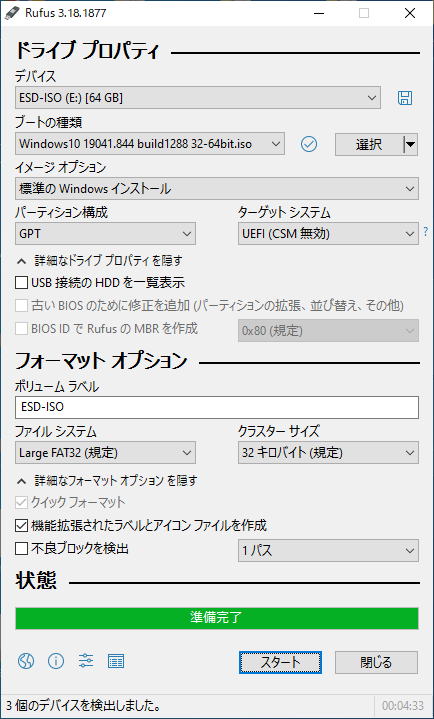The image size is (434, 719).
Task: Open the about information icon
Action: (56, 661)
